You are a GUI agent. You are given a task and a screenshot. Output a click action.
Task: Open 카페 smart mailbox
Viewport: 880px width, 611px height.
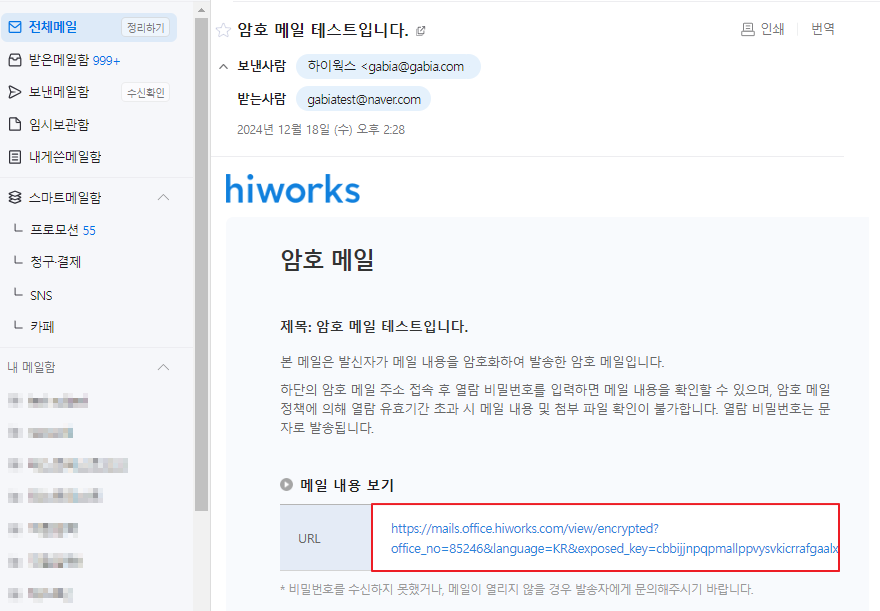click(x=42, y=327)
